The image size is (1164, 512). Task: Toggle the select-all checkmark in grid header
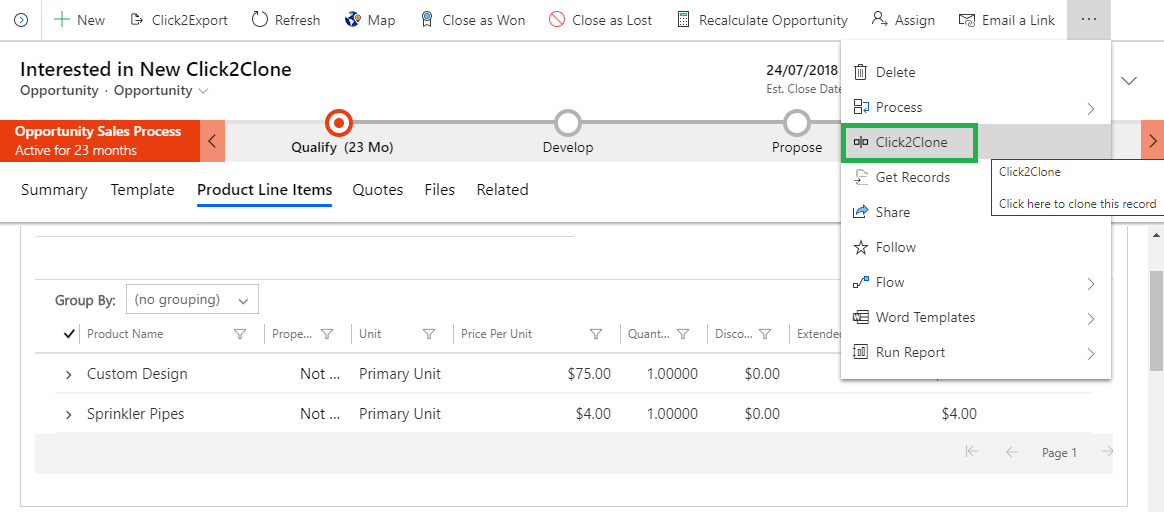(x=69, y=334)
